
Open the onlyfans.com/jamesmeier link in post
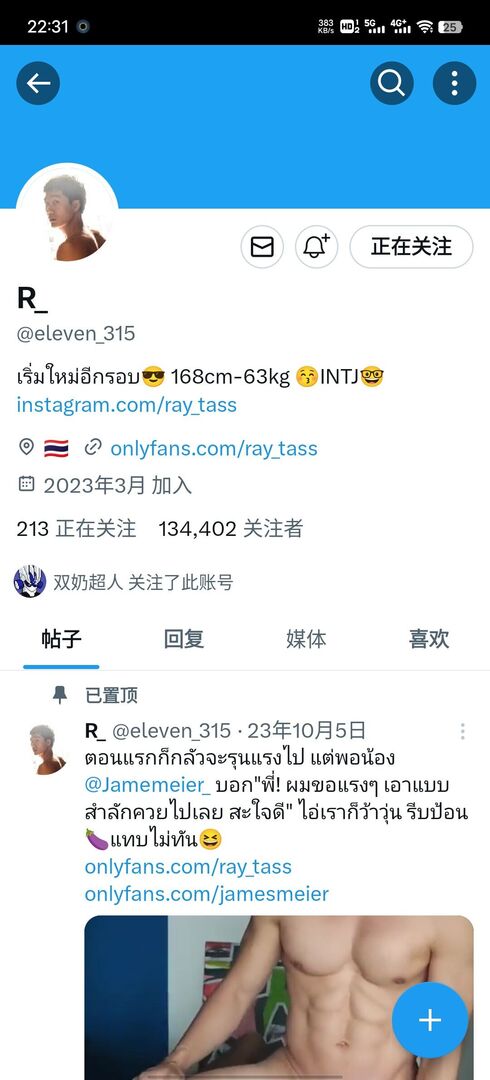click(207, 894)
